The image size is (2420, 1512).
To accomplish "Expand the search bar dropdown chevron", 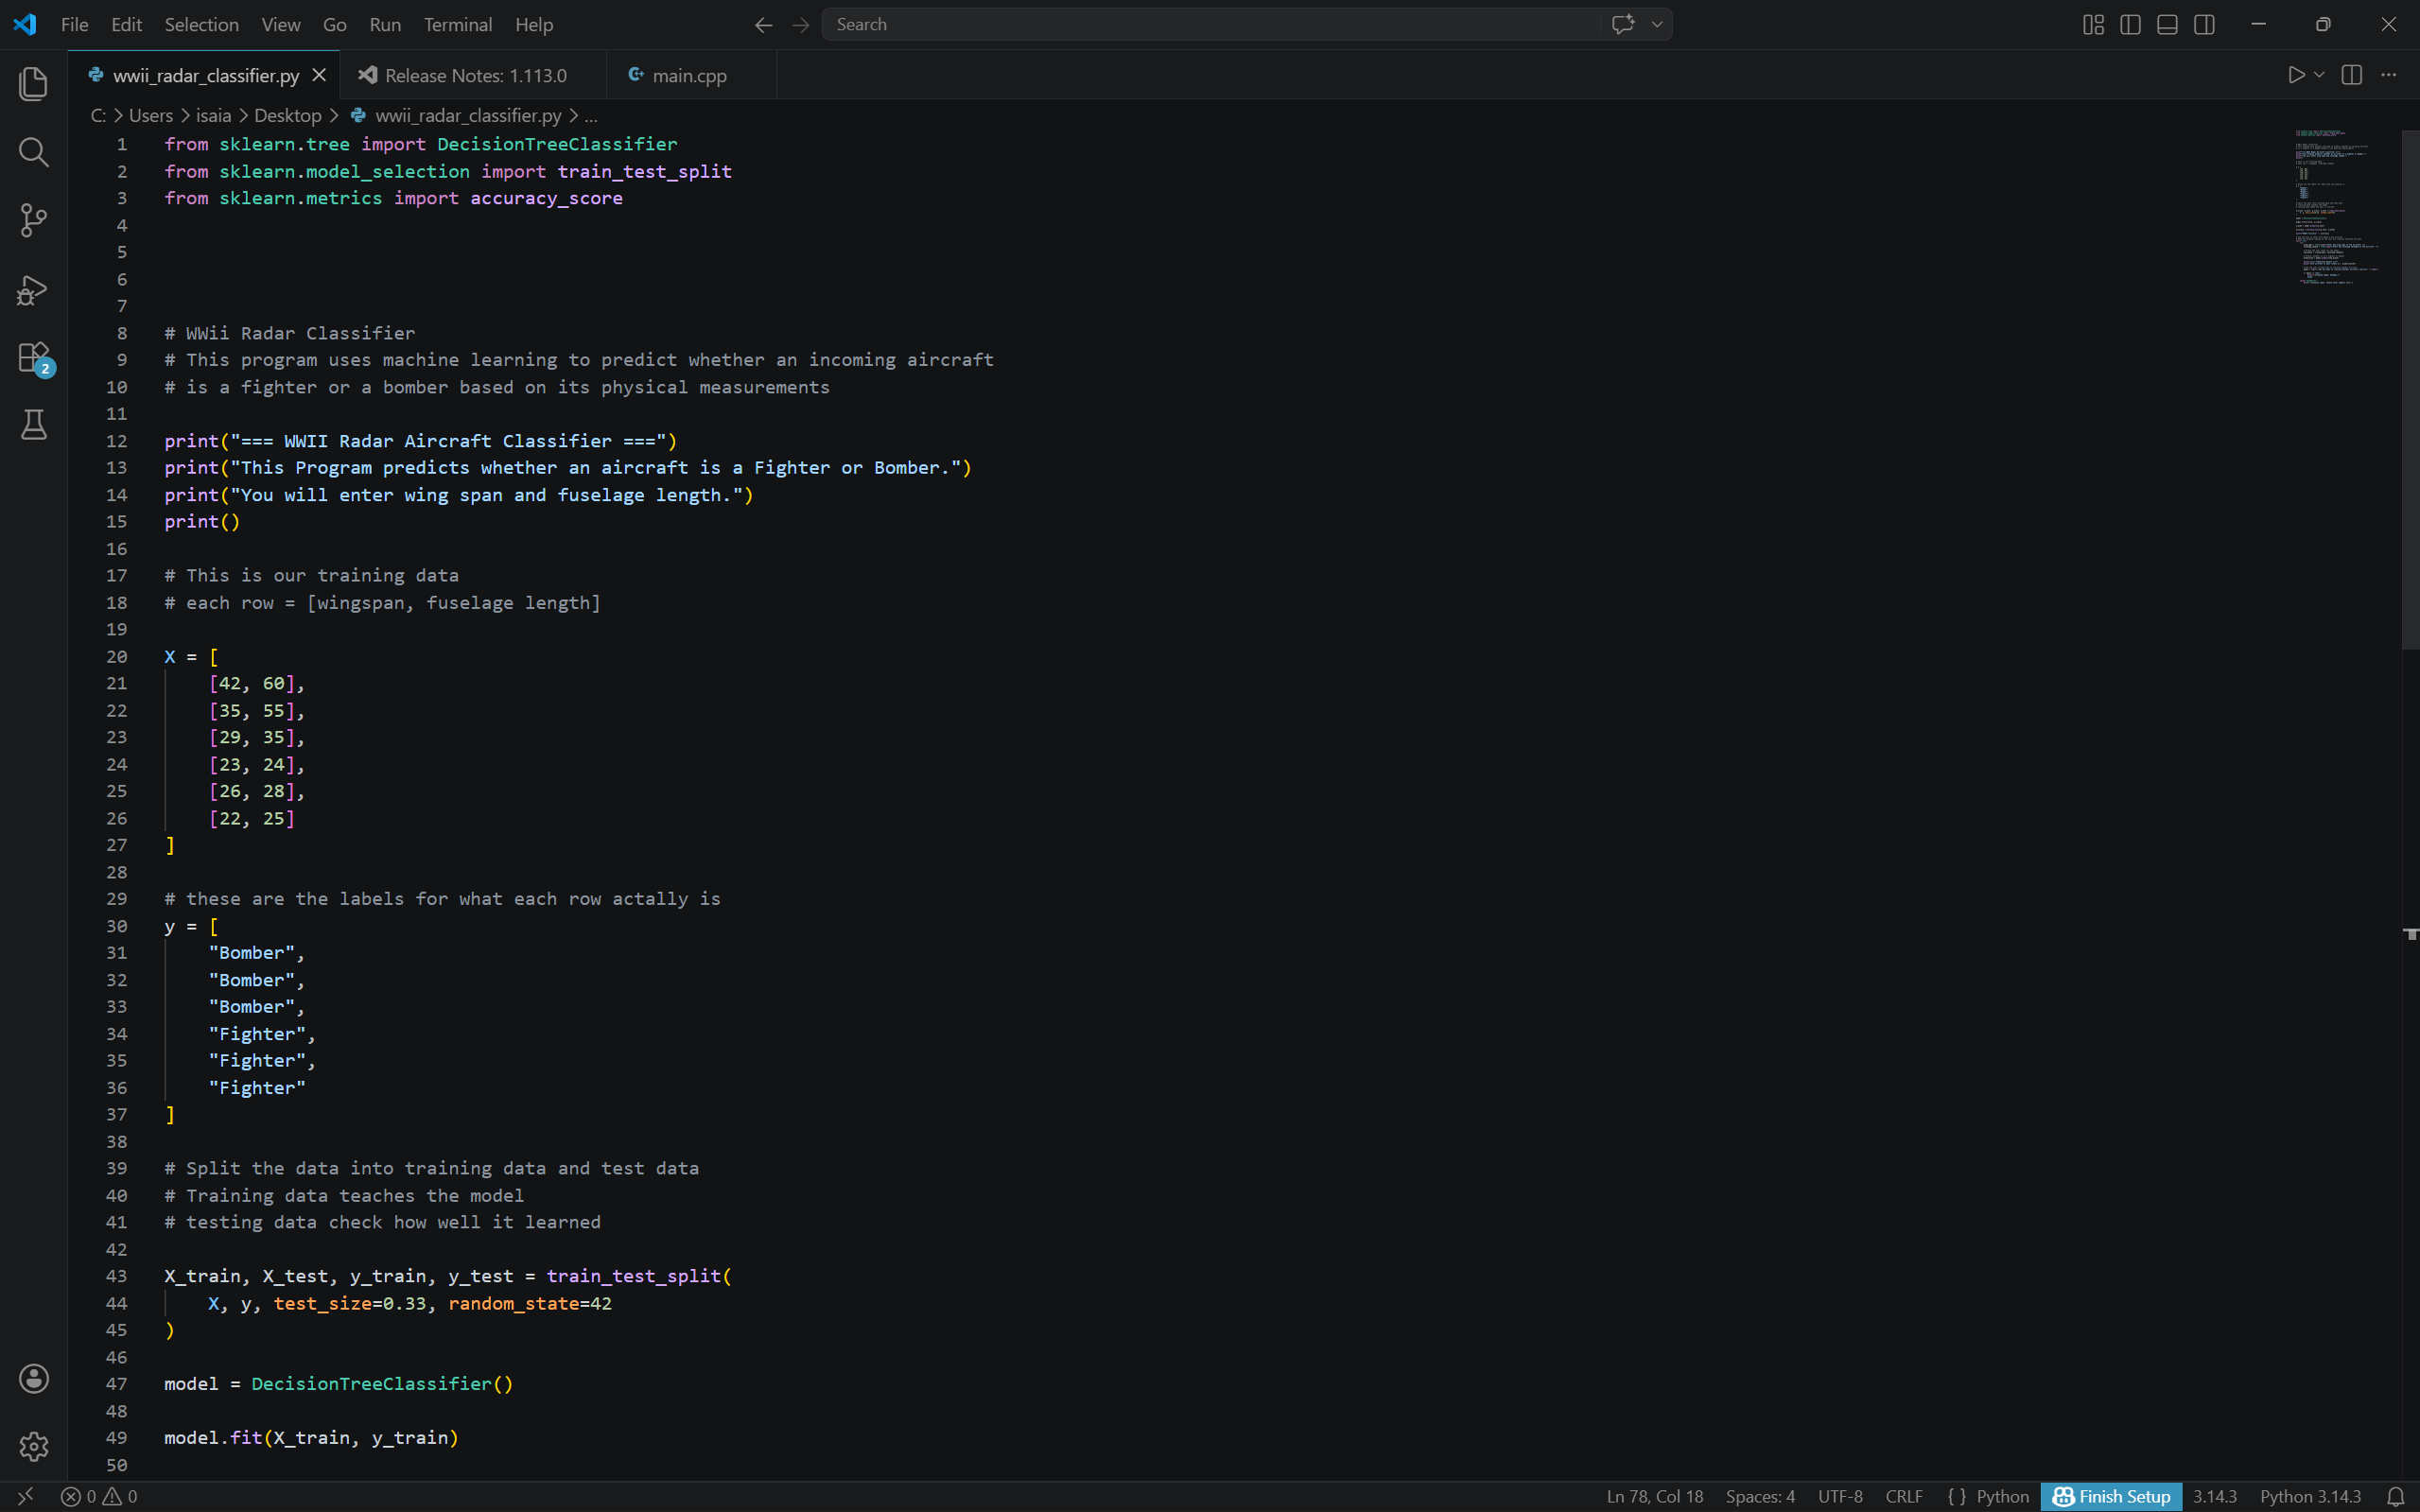I will coord(1657,24).
